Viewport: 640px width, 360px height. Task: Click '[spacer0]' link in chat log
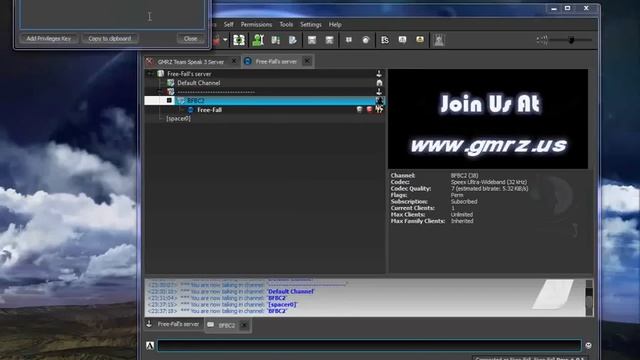tap(282, 304)
